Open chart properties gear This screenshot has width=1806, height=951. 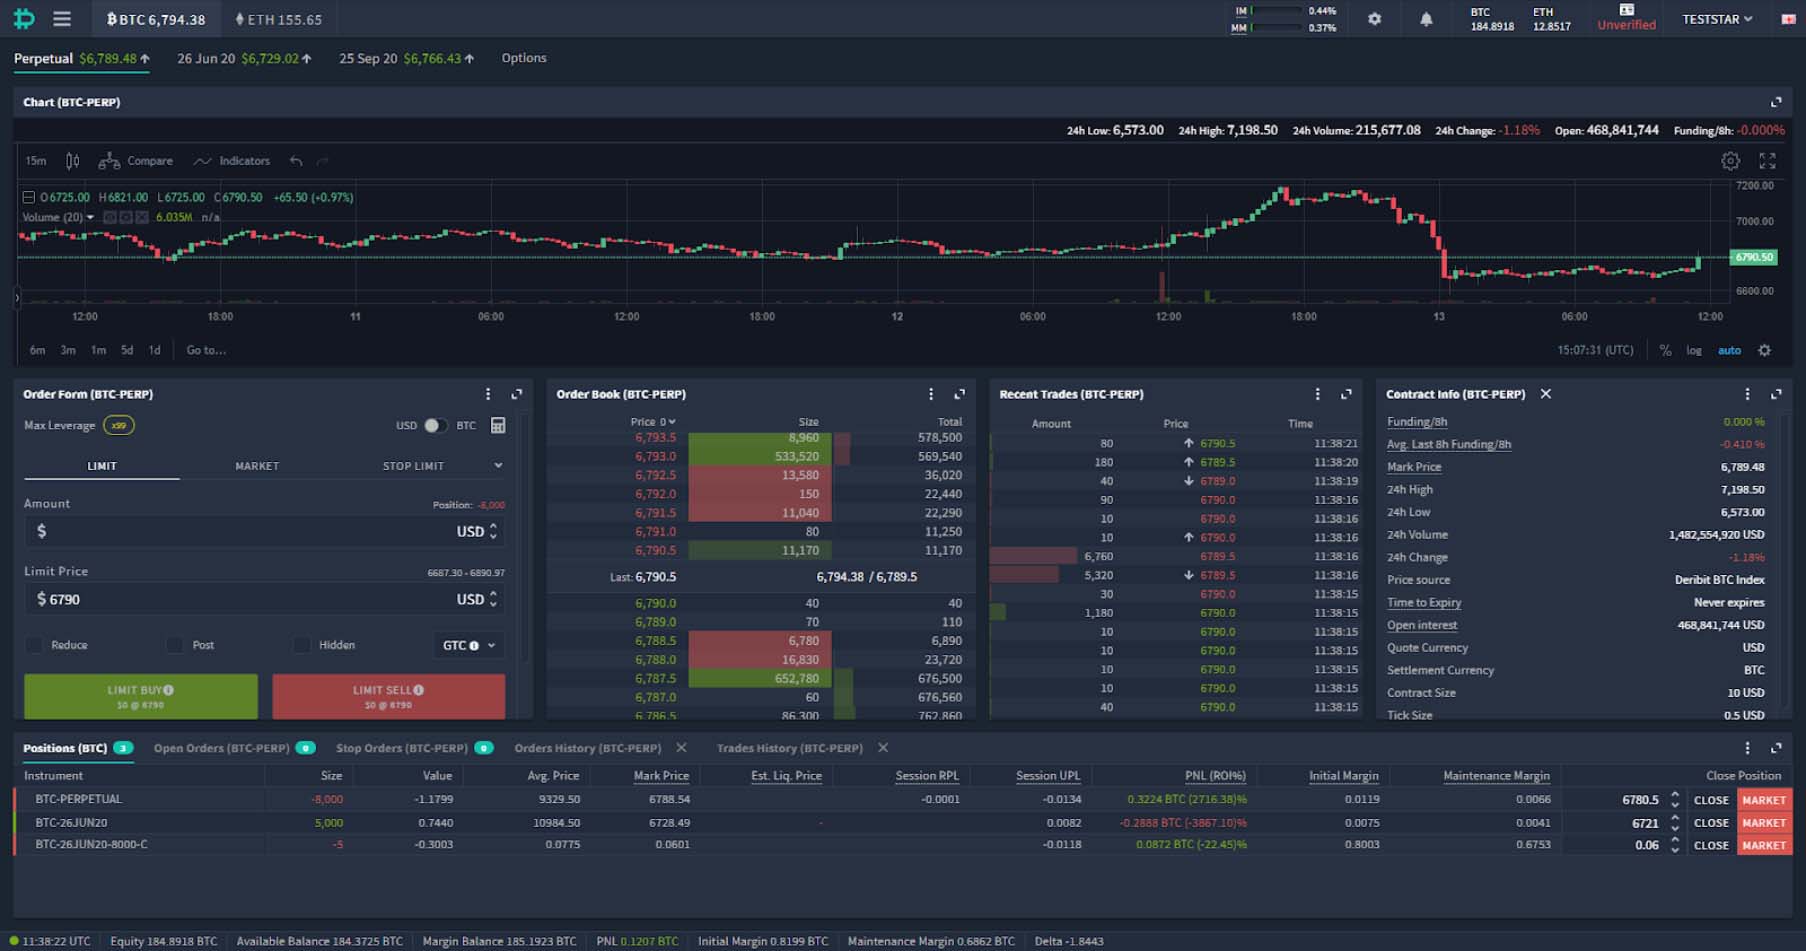[1730, 161]
